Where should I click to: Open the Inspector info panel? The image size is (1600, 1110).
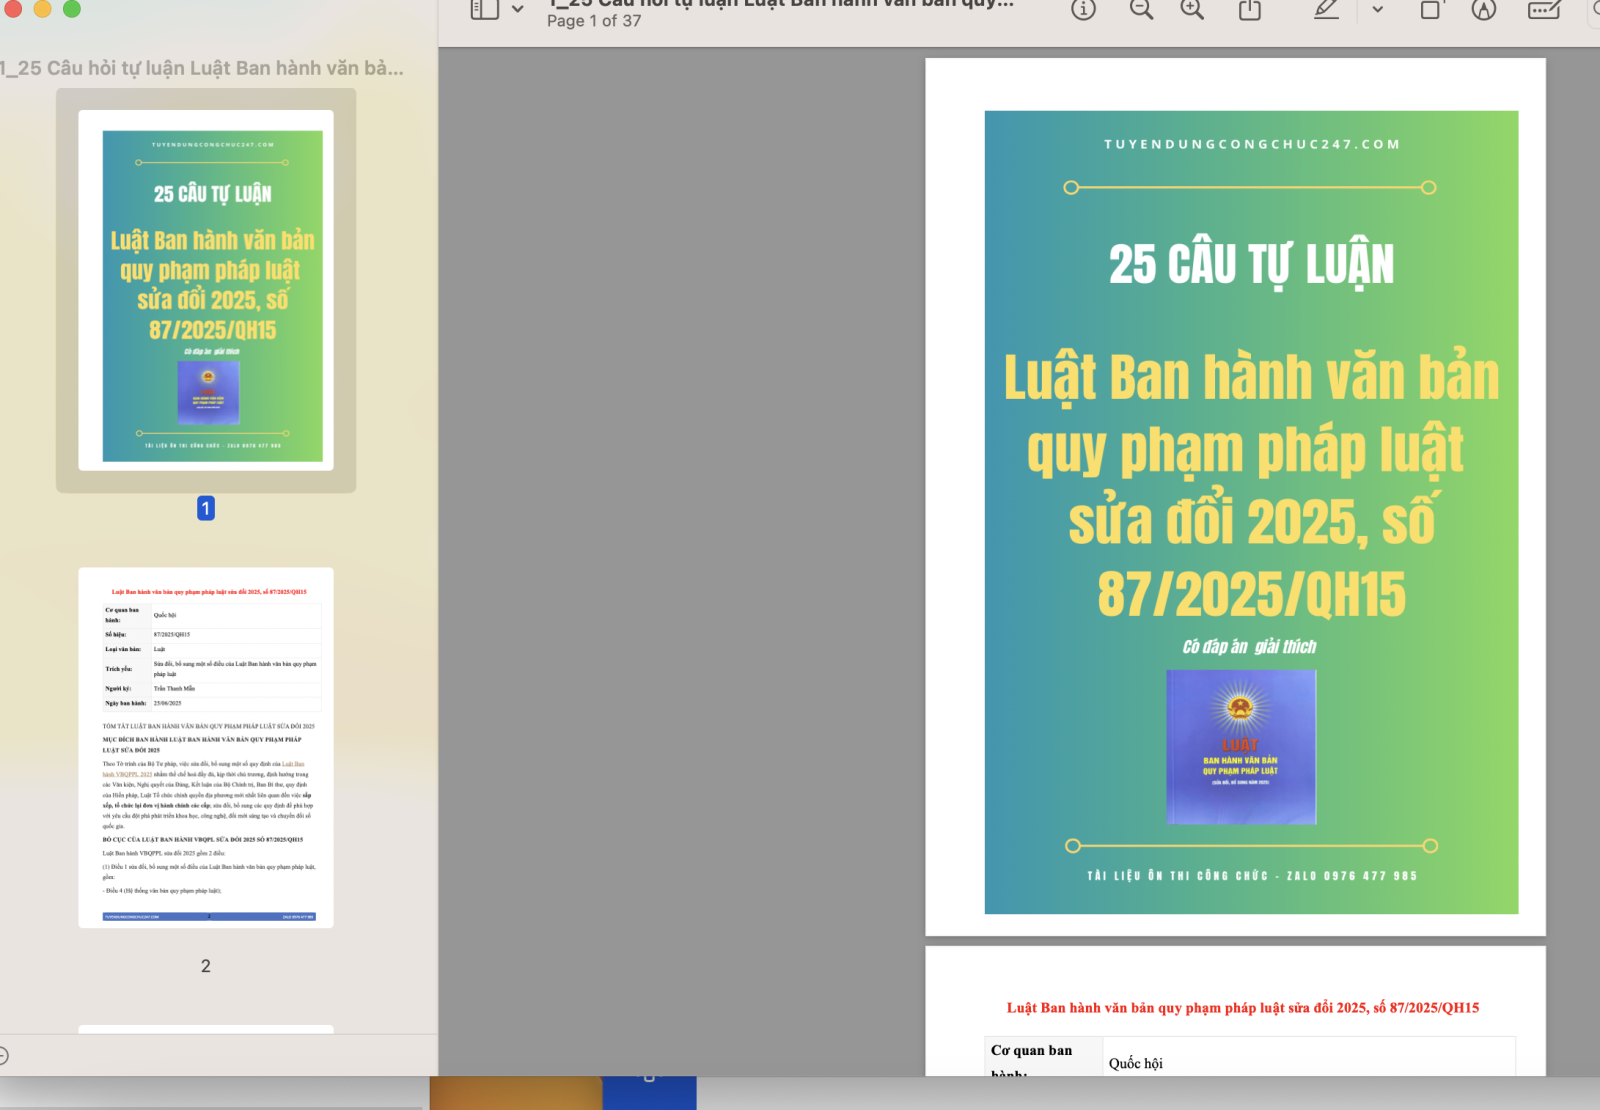[1083, 10]
